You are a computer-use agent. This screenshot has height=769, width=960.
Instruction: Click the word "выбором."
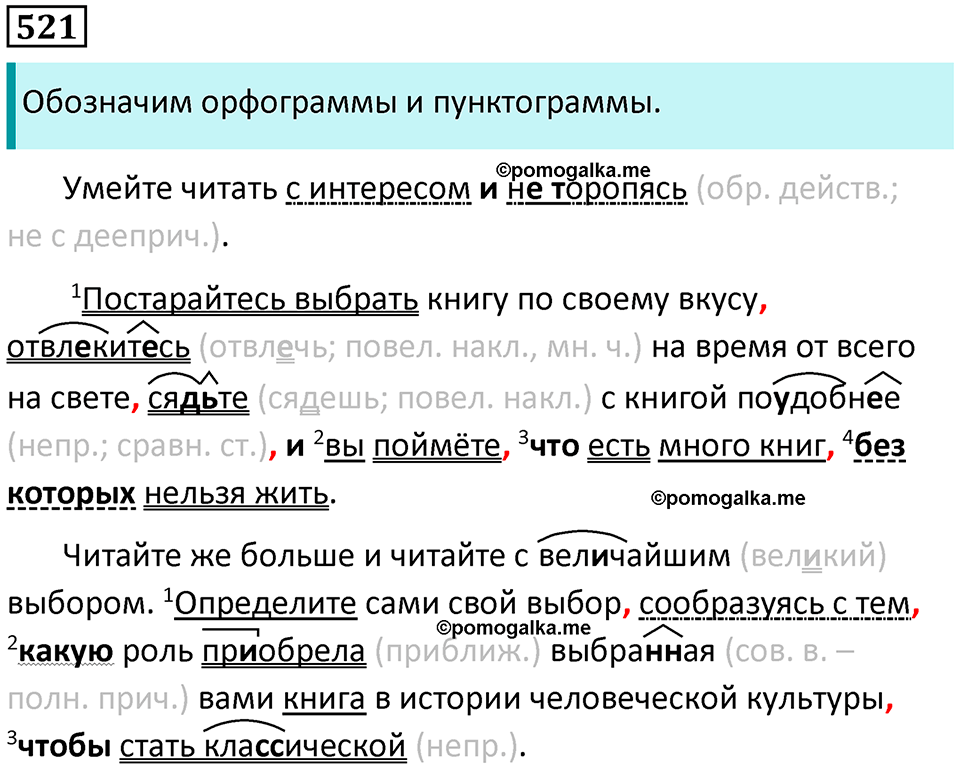[x=81, y=604]
